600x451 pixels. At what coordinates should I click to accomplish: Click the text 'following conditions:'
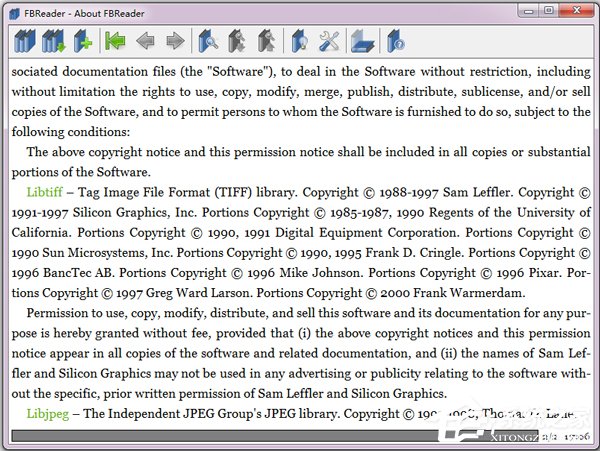click(71, 132)
